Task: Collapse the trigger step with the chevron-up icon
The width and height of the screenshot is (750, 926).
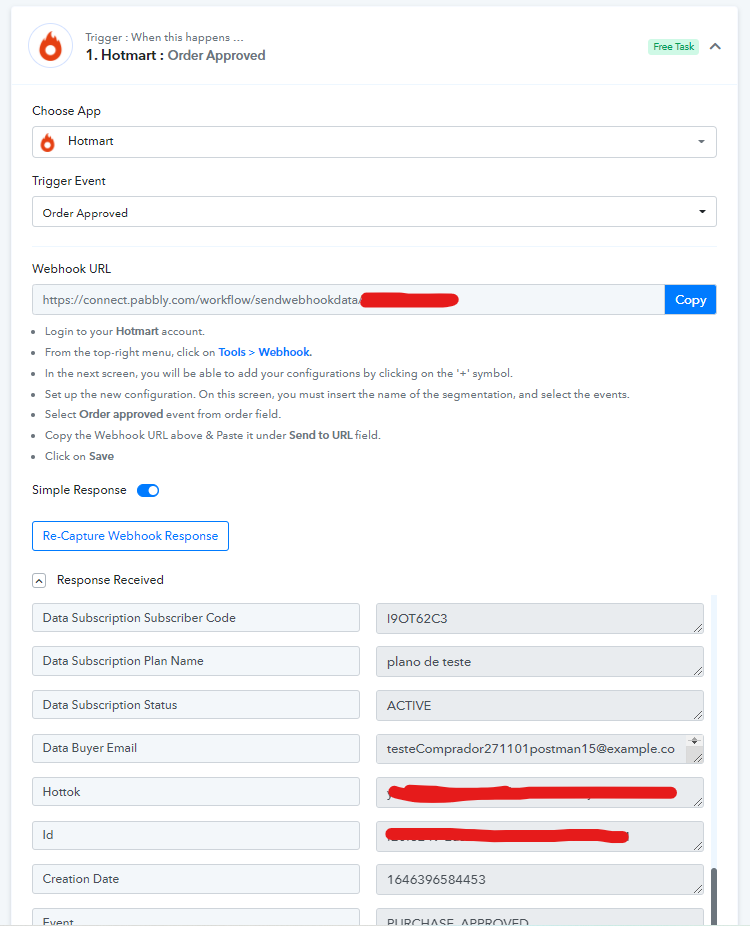Action: point(715,47)
